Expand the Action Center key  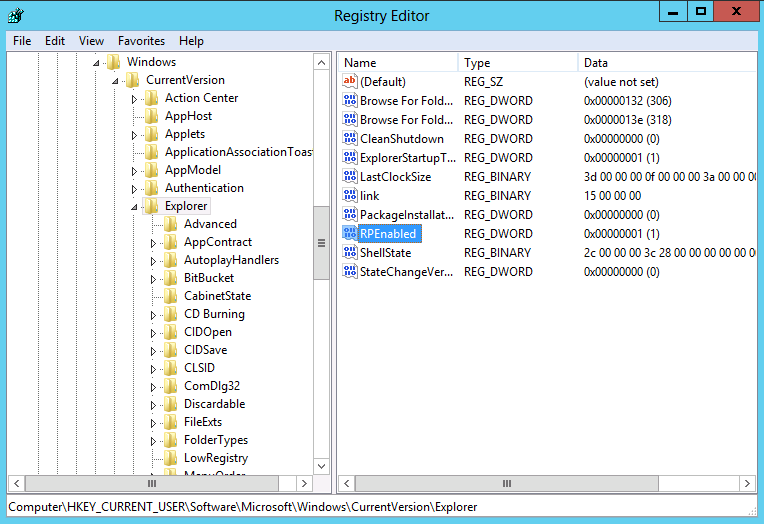(134, 99)
